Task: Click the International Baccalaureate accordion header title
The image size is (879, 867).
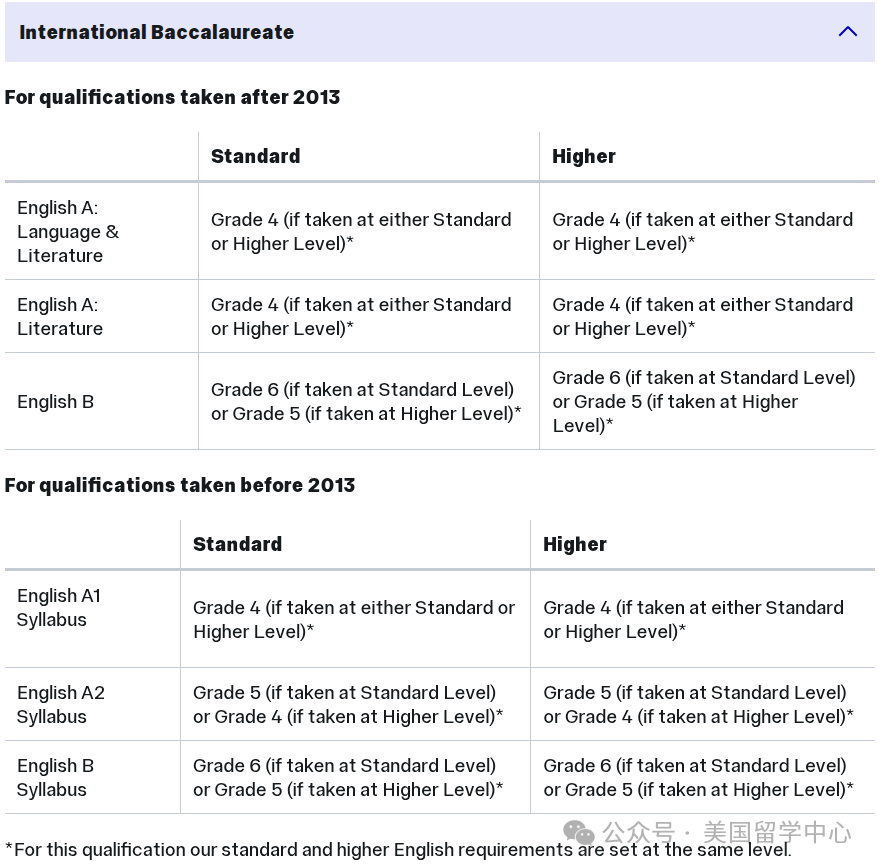Action: point(156,32)
